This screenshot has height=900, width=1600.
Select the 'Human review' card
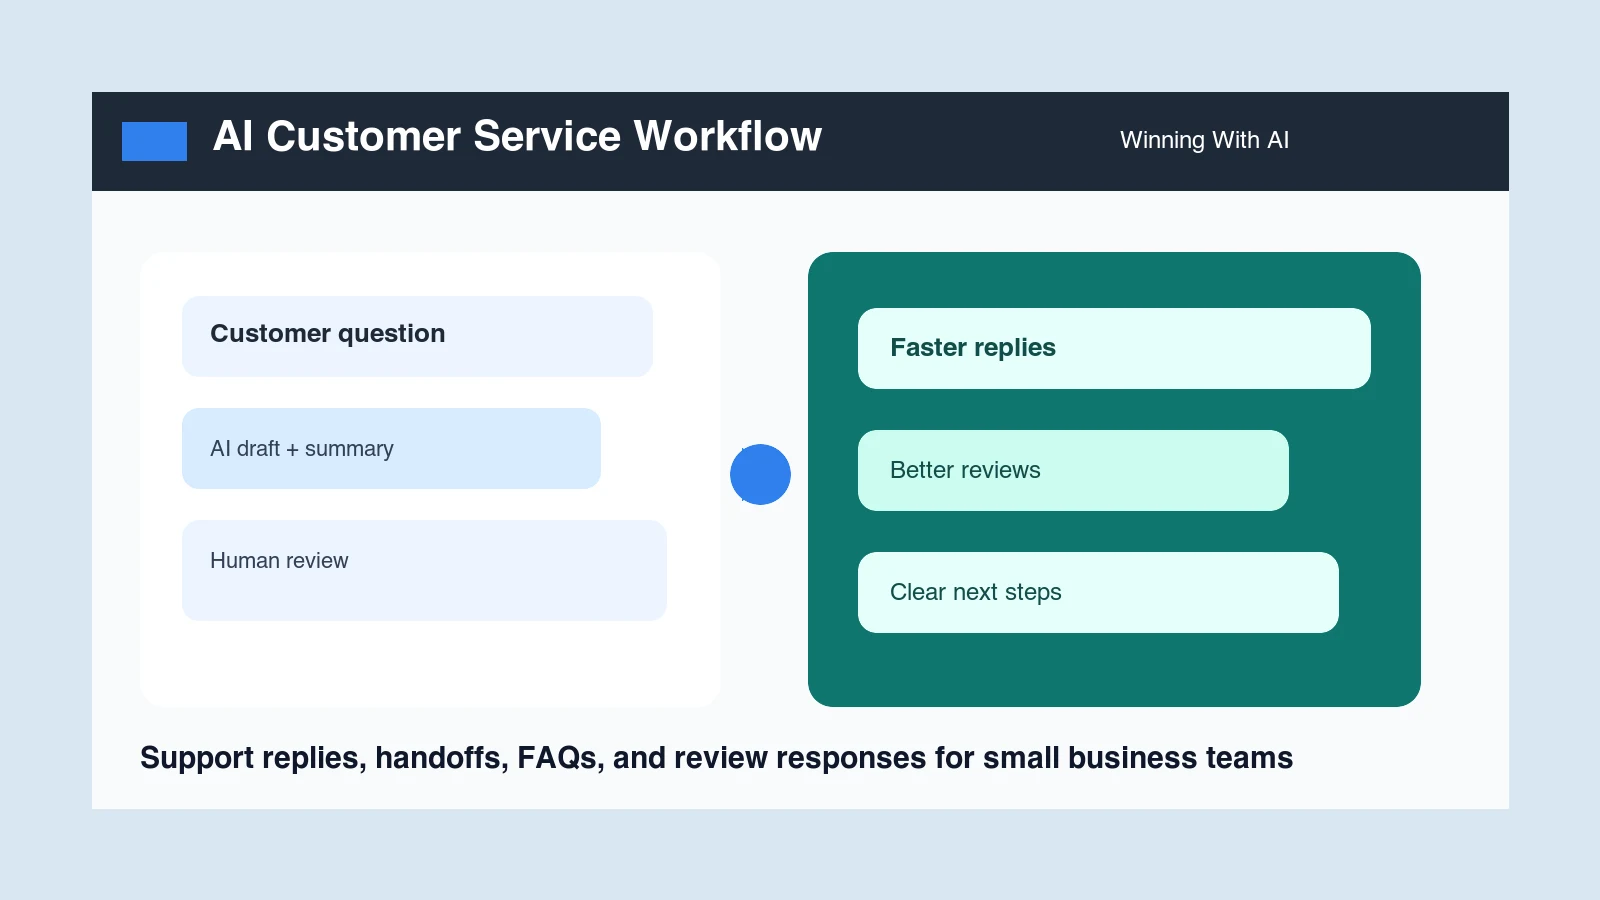click(424, 570)
